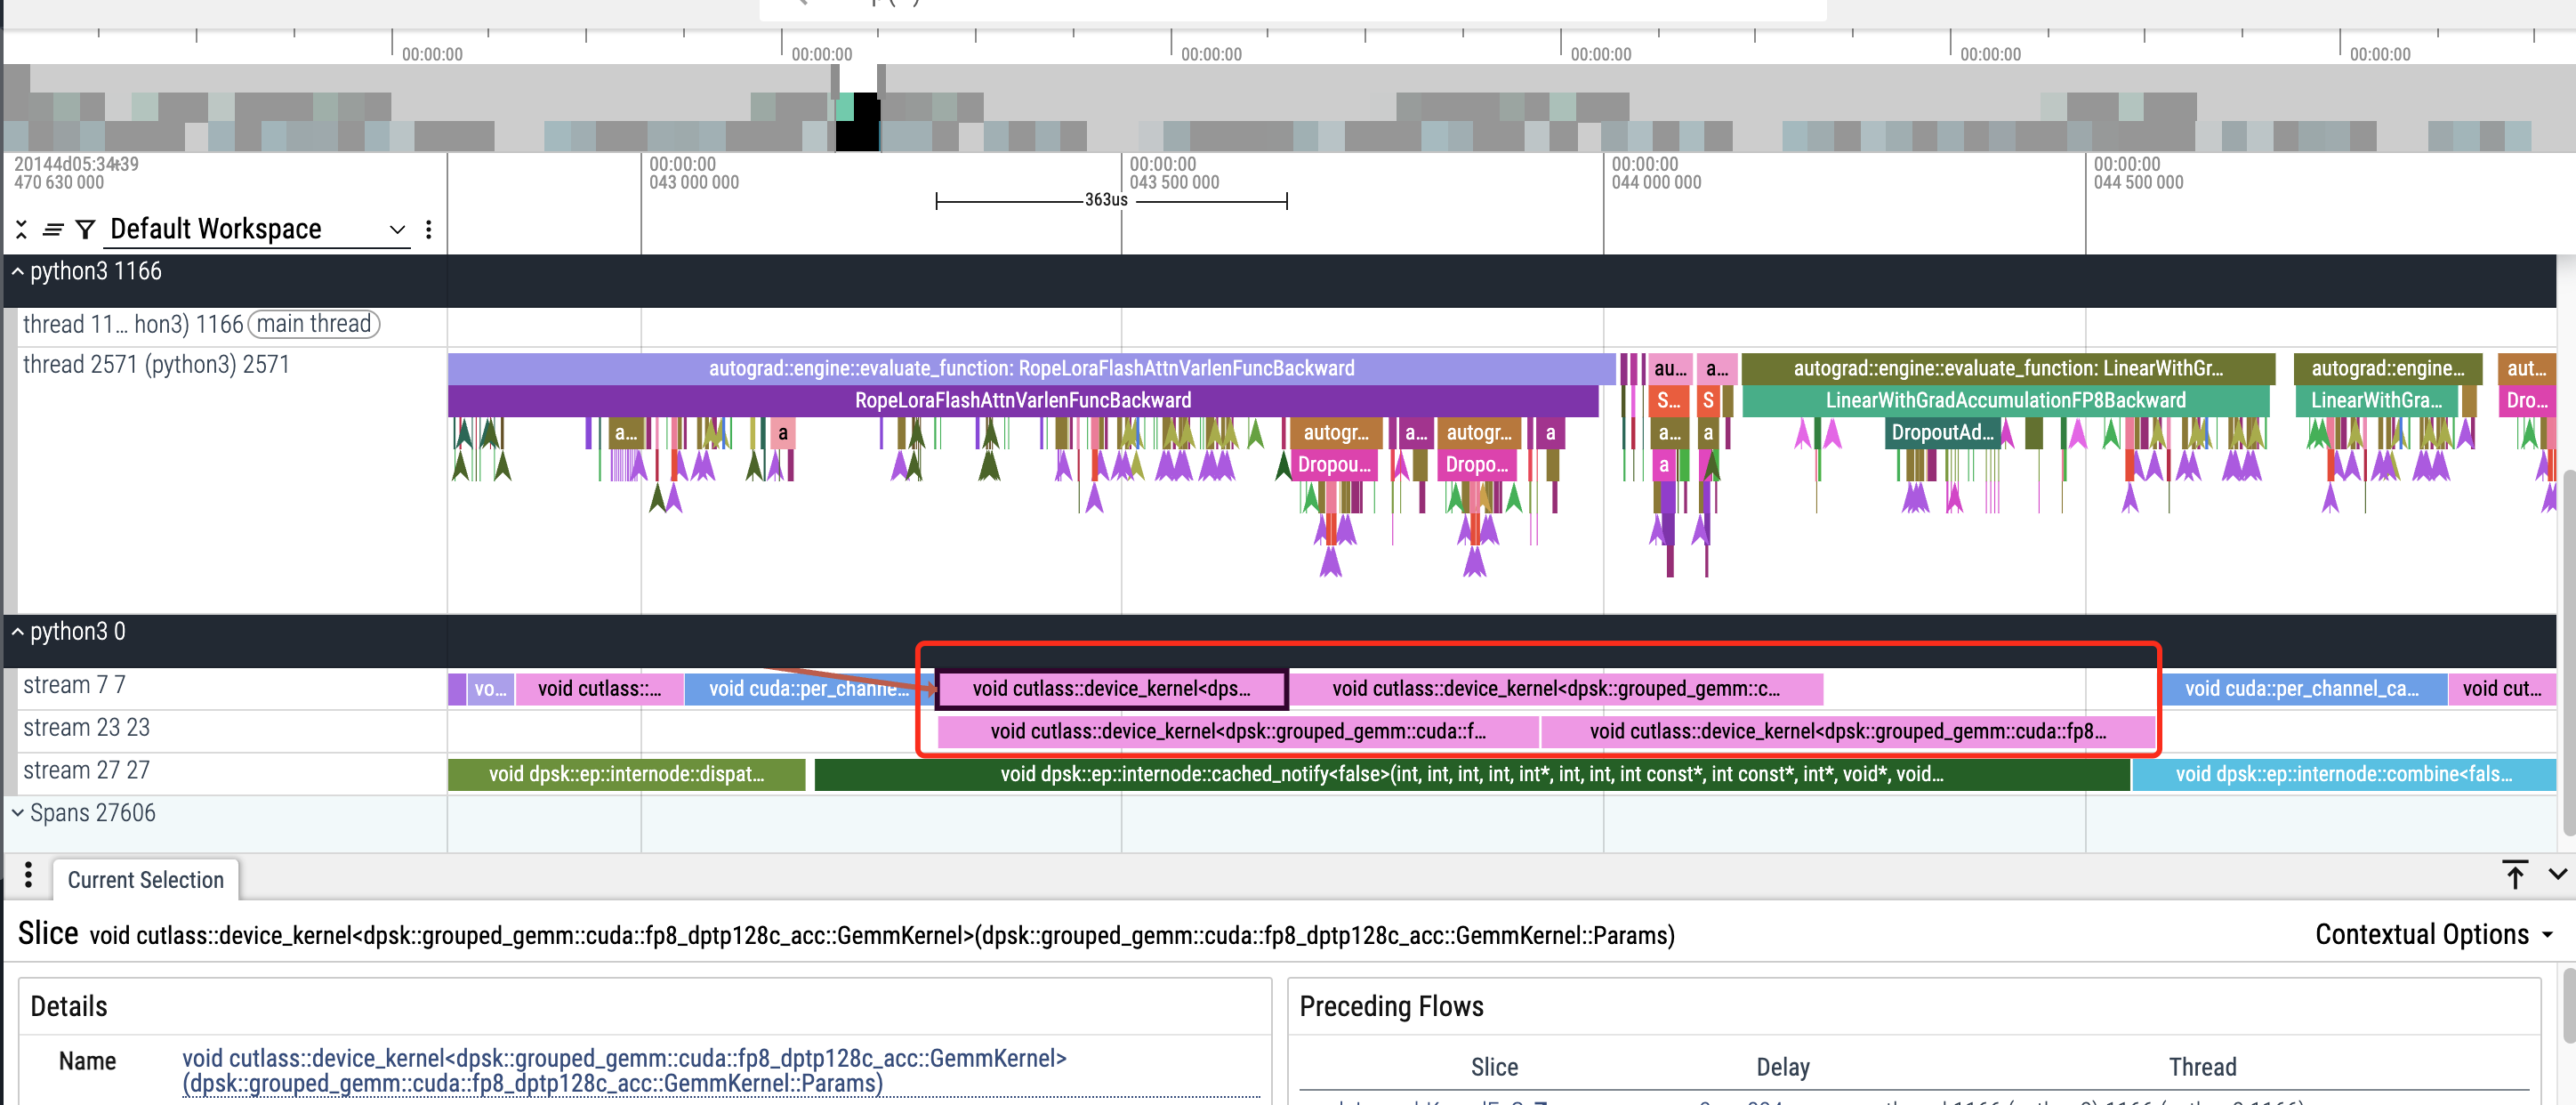Click the black viewport region in overview timeline
Viewport: 2576px width, 1105px height.
pos(857,122)
